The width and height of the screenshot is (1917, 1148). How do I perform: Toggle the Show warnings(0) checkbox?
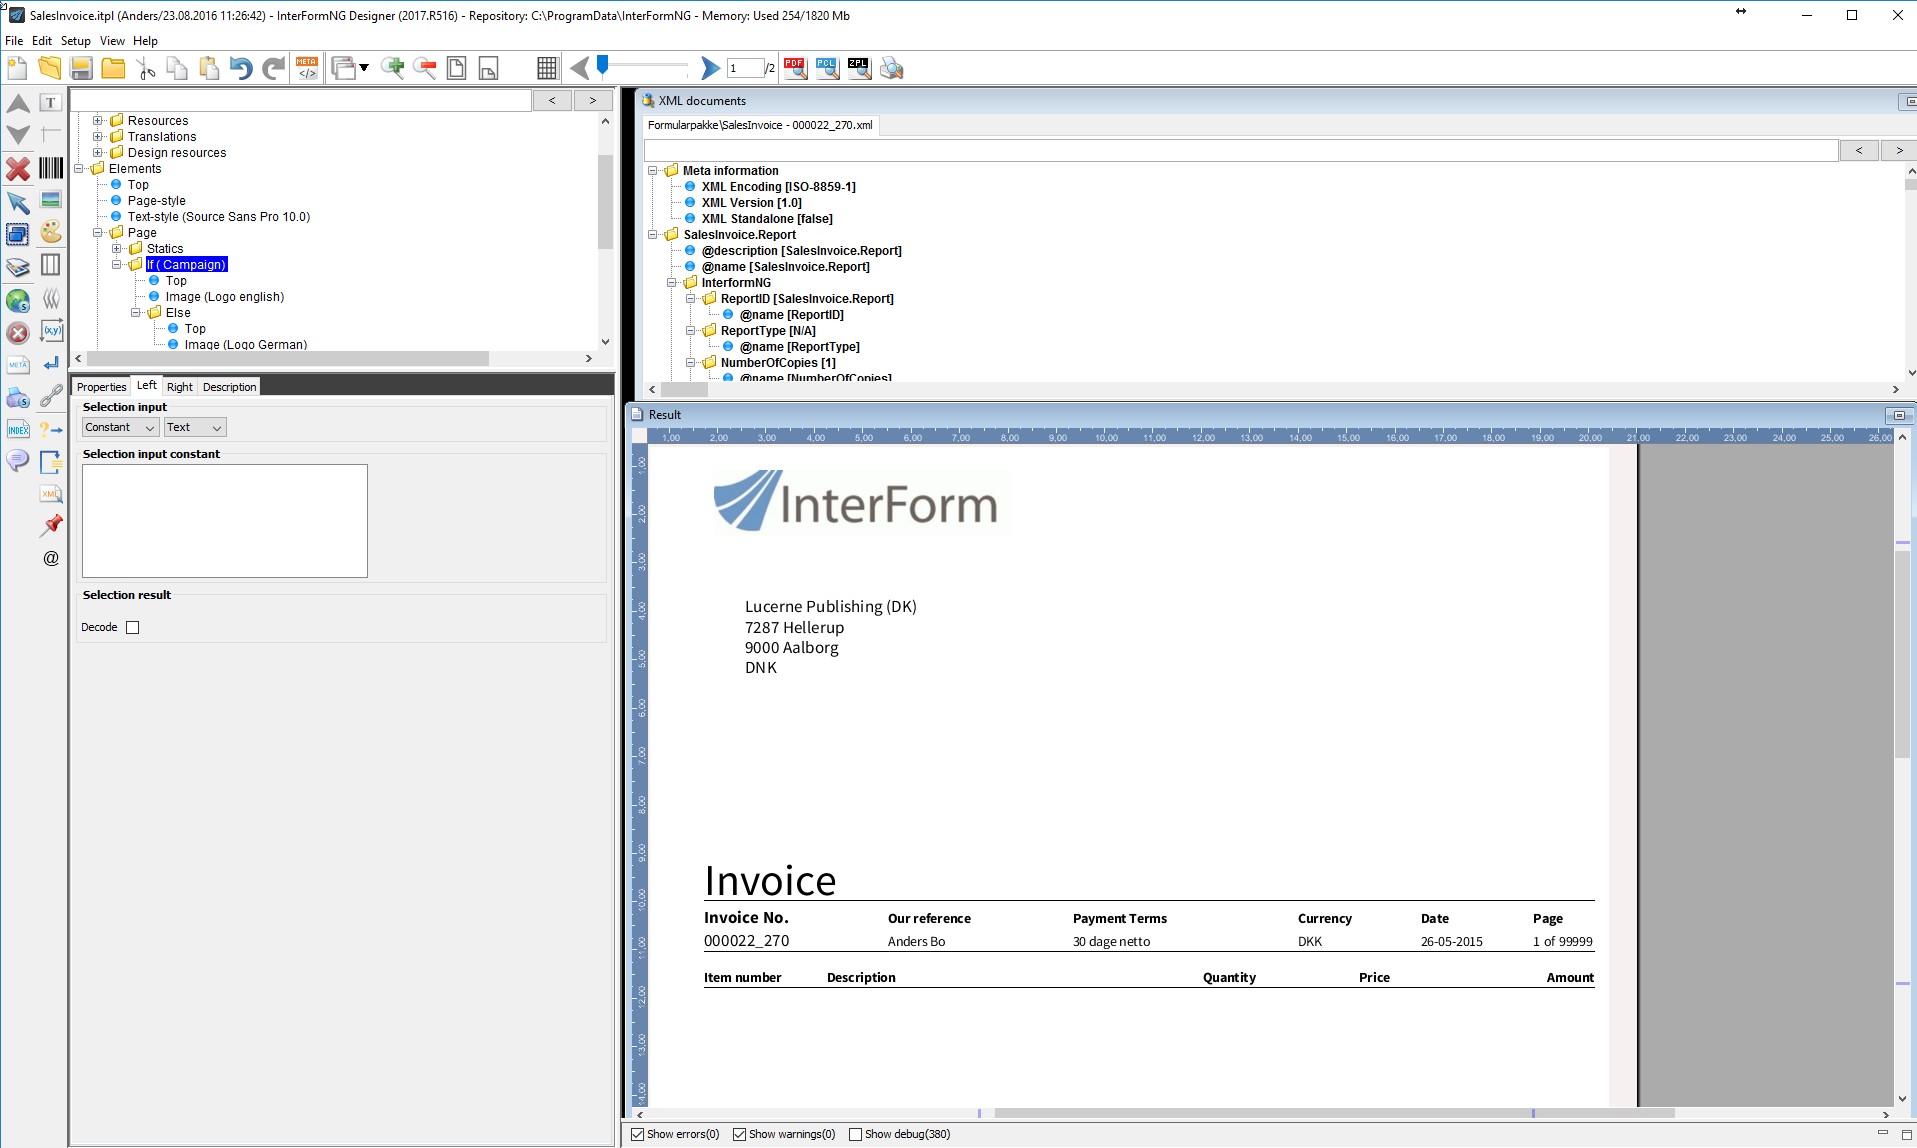(739, 1134)
